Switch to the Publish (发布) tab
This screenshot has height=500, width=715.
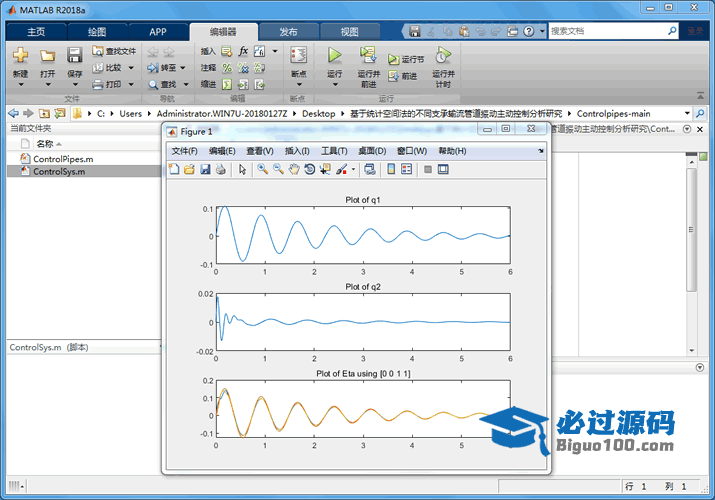pos(288,32)
